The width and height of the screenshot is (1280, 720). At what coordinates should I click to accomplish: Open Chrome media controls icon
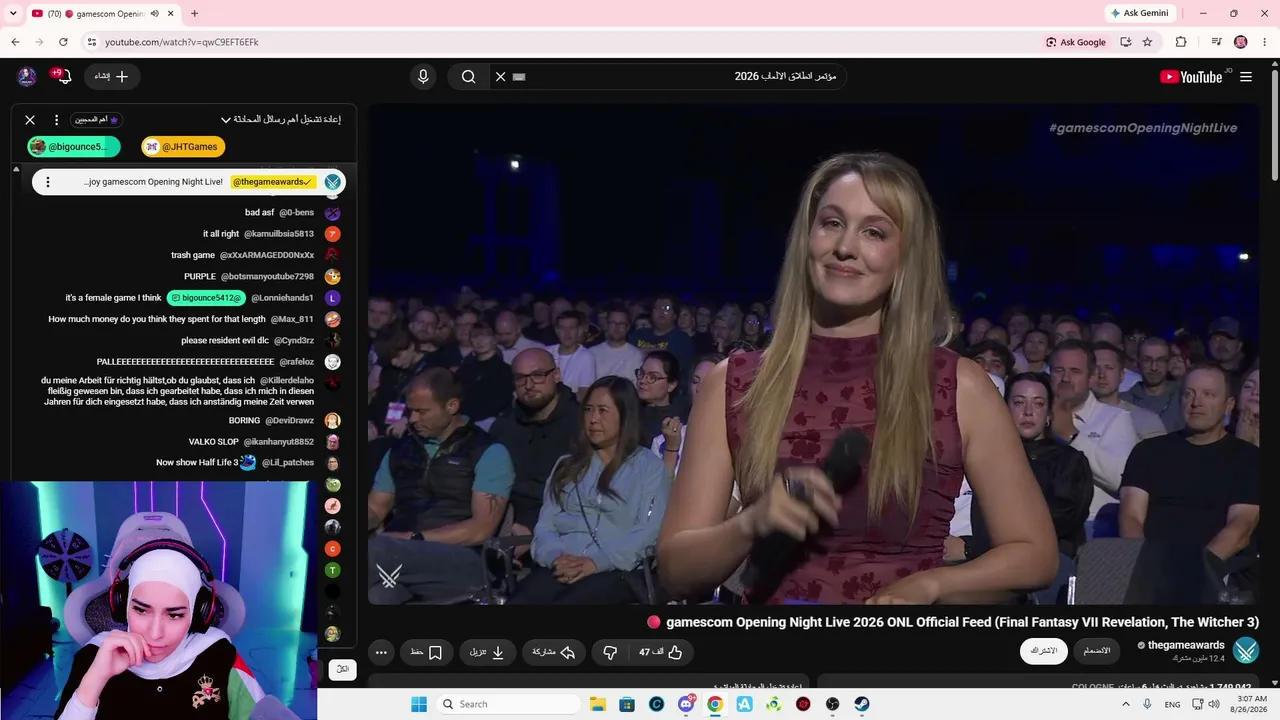(x=1216, y=42)
